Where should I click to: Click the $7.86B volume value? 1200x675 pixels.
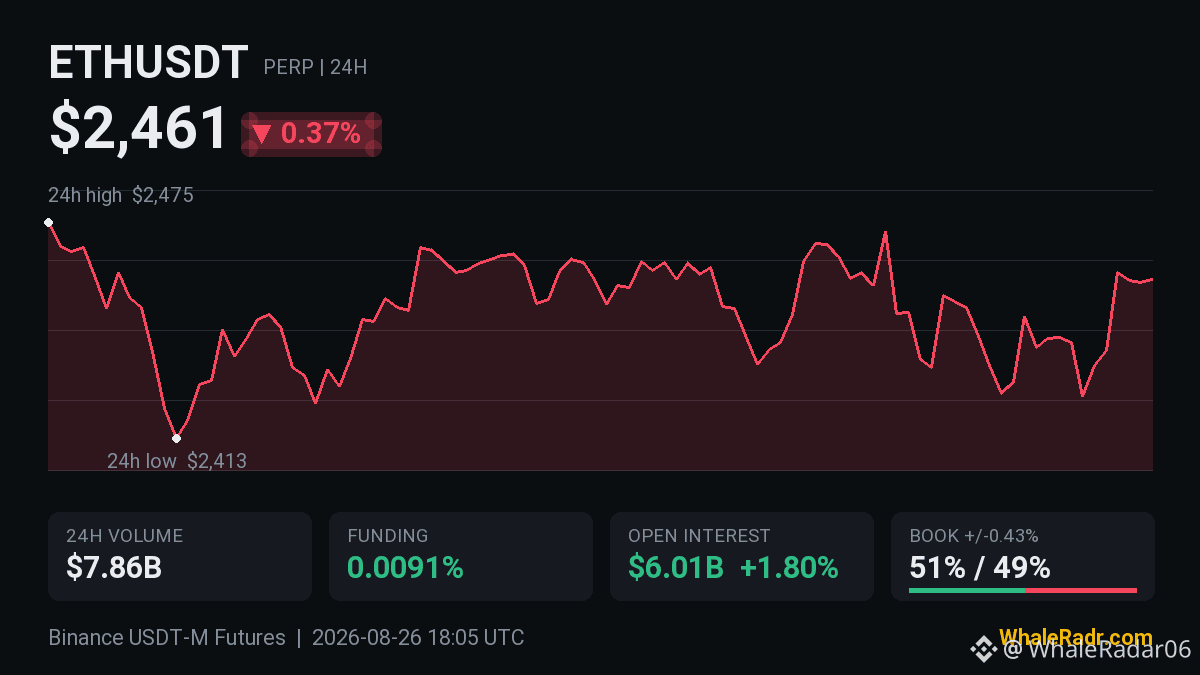coord(114,568)
